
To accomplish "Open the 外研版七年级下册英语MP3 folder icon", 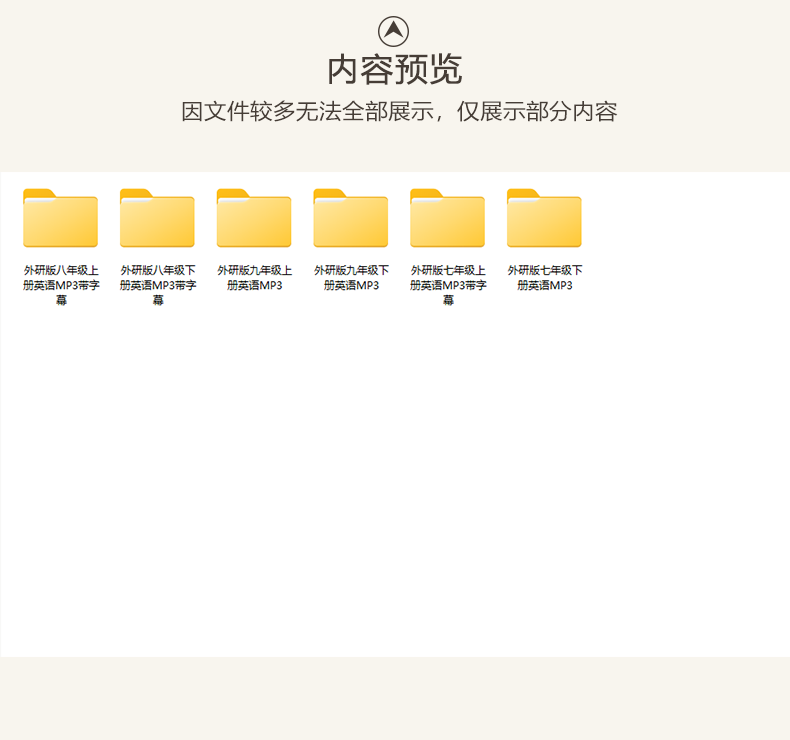I will (x=544, y=218).
